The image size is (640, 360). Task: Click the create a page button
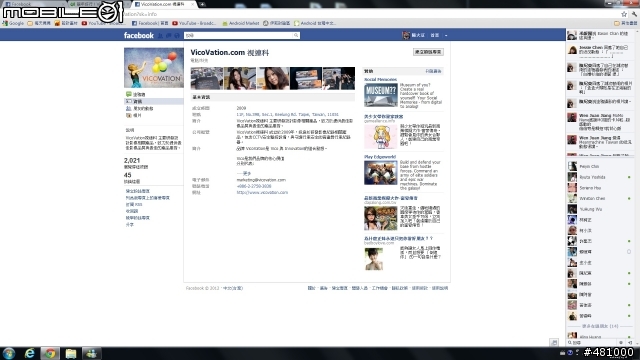pos(428,52)
